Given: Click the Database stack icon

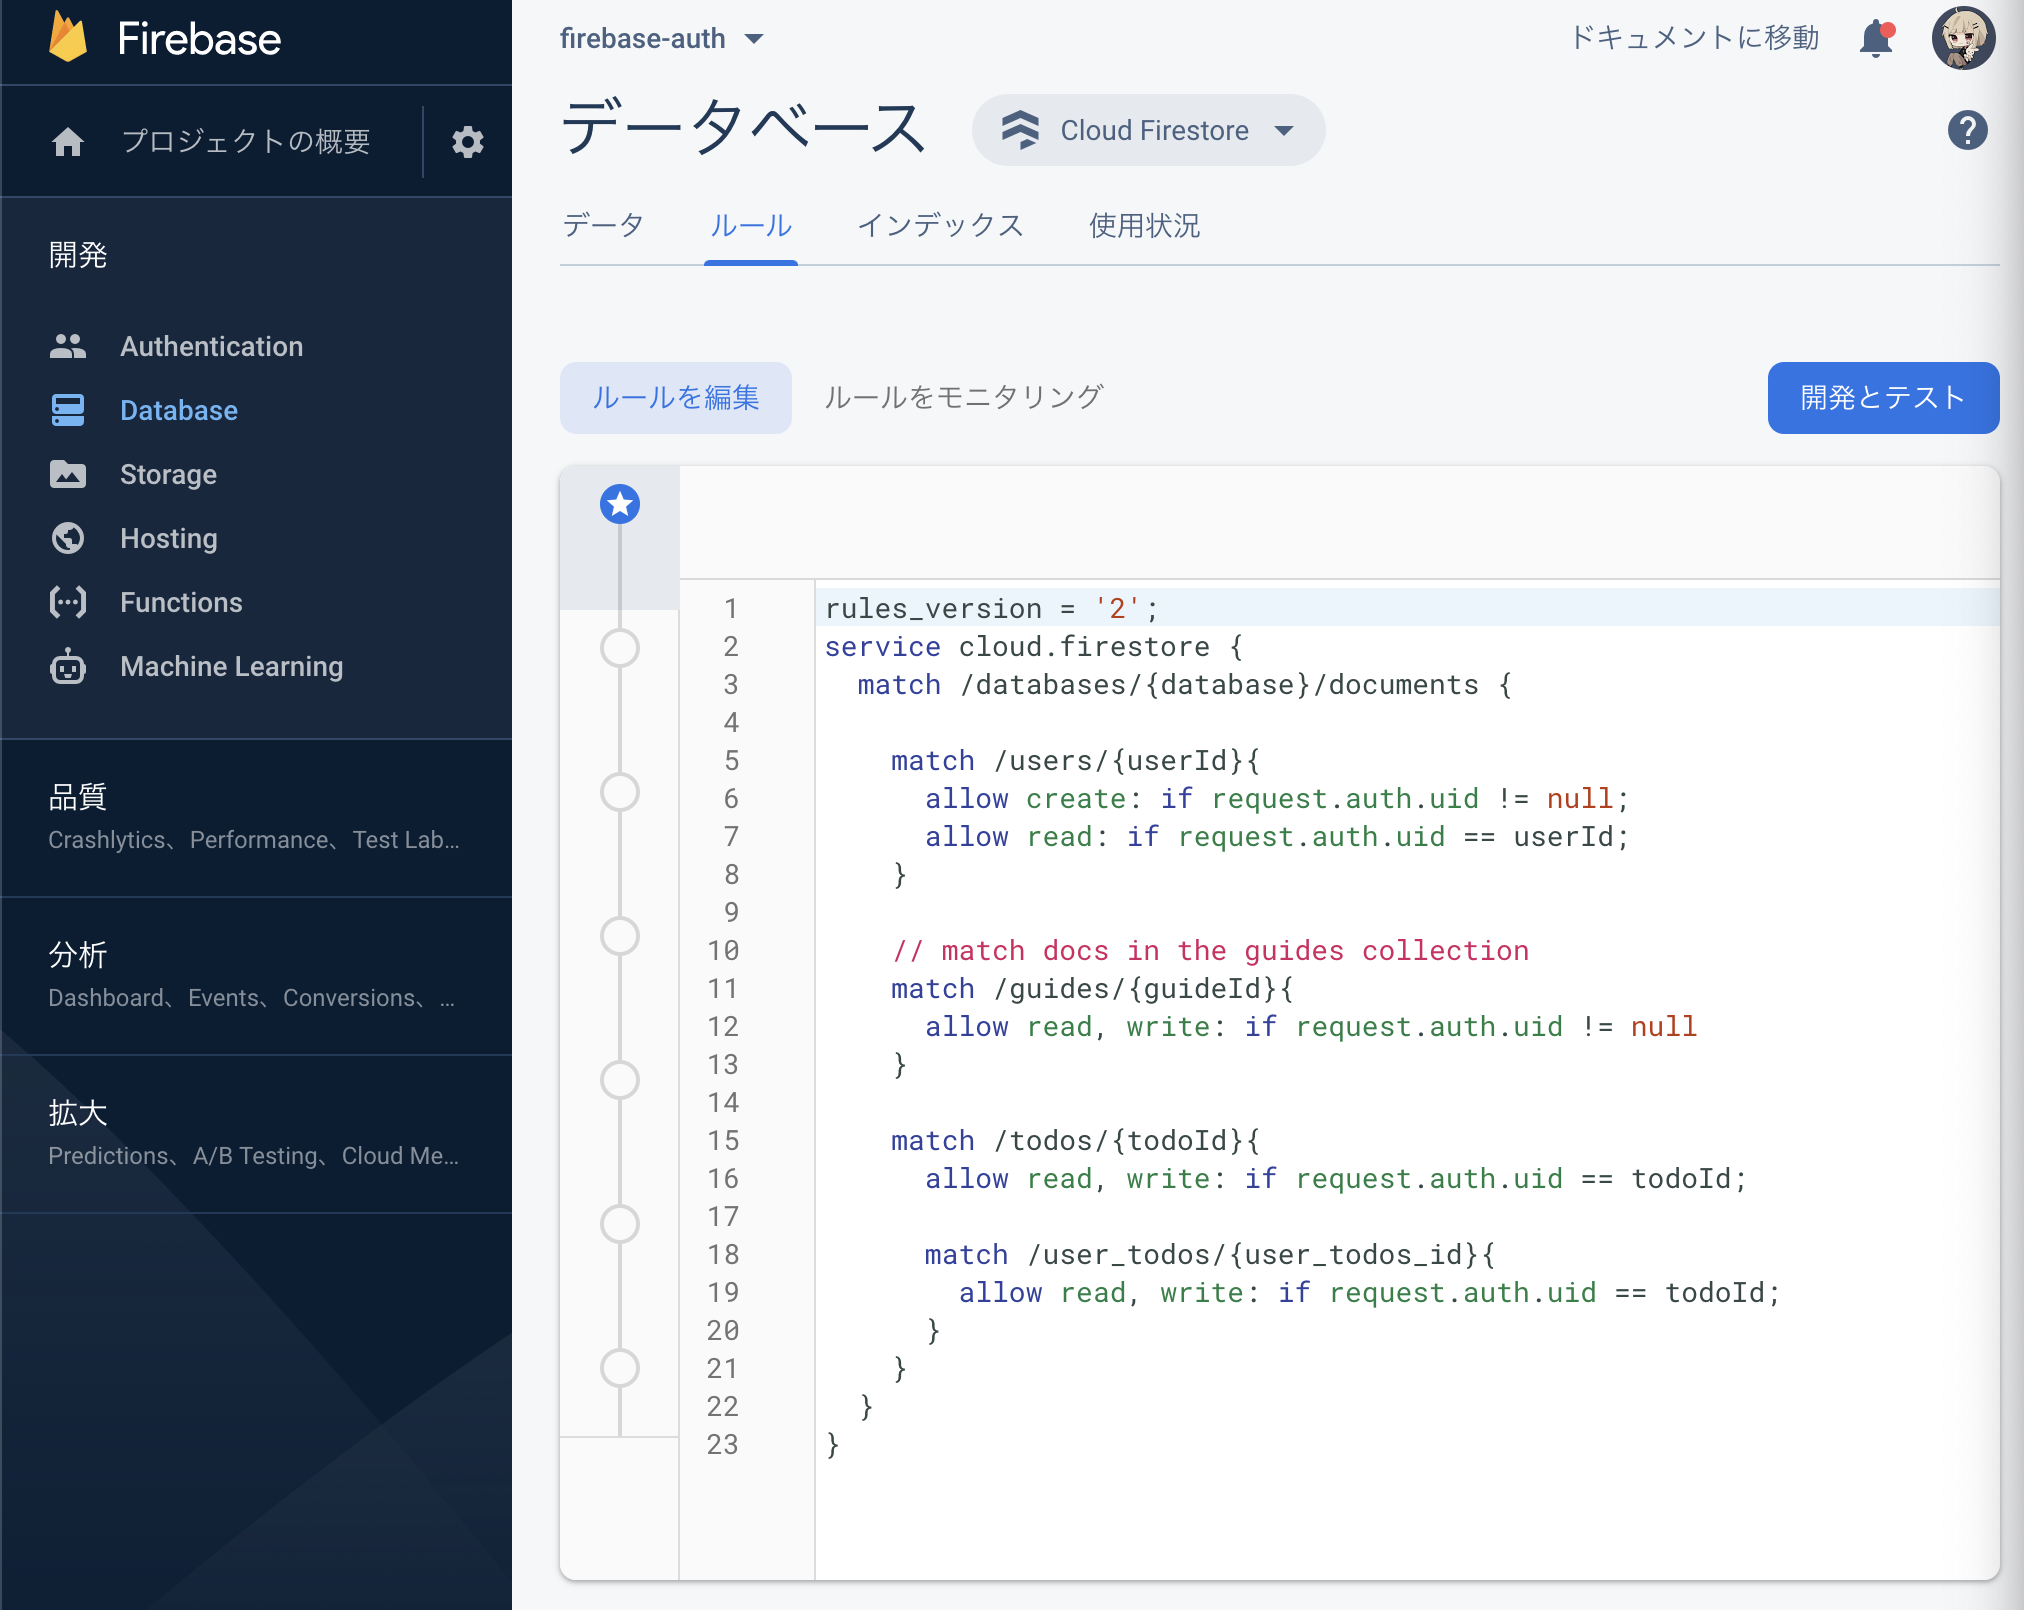Looking at the screenshot, I should tap(68, 410).
